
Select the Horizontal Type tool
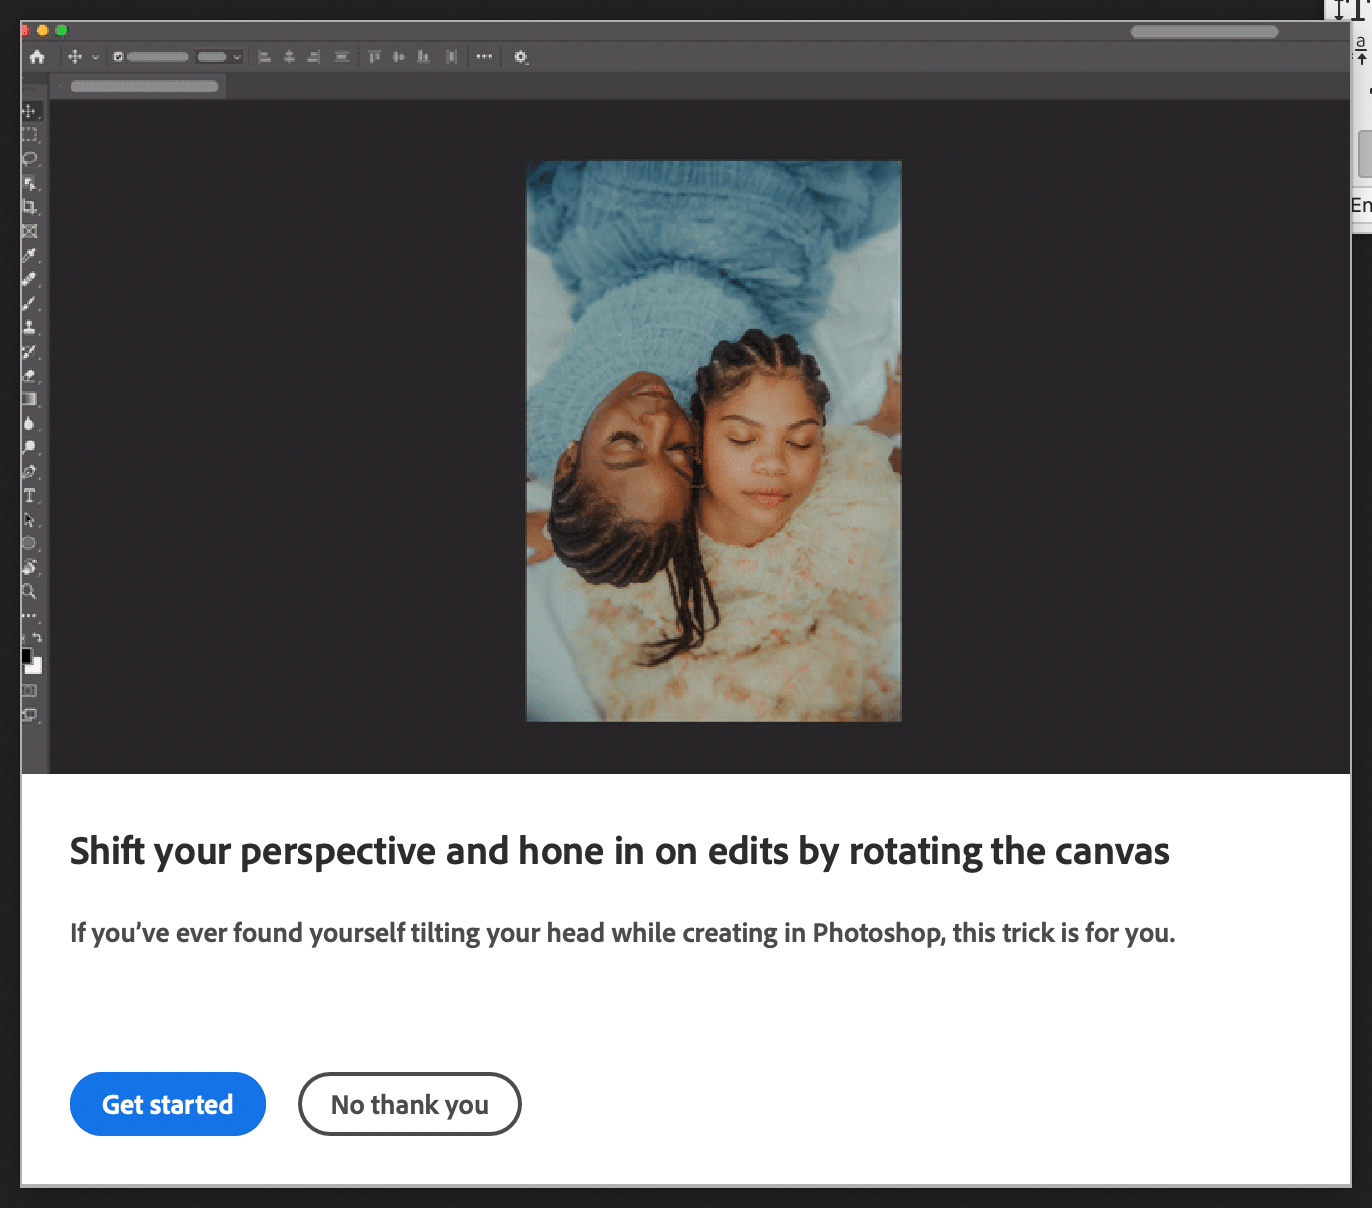pos(29,496)
